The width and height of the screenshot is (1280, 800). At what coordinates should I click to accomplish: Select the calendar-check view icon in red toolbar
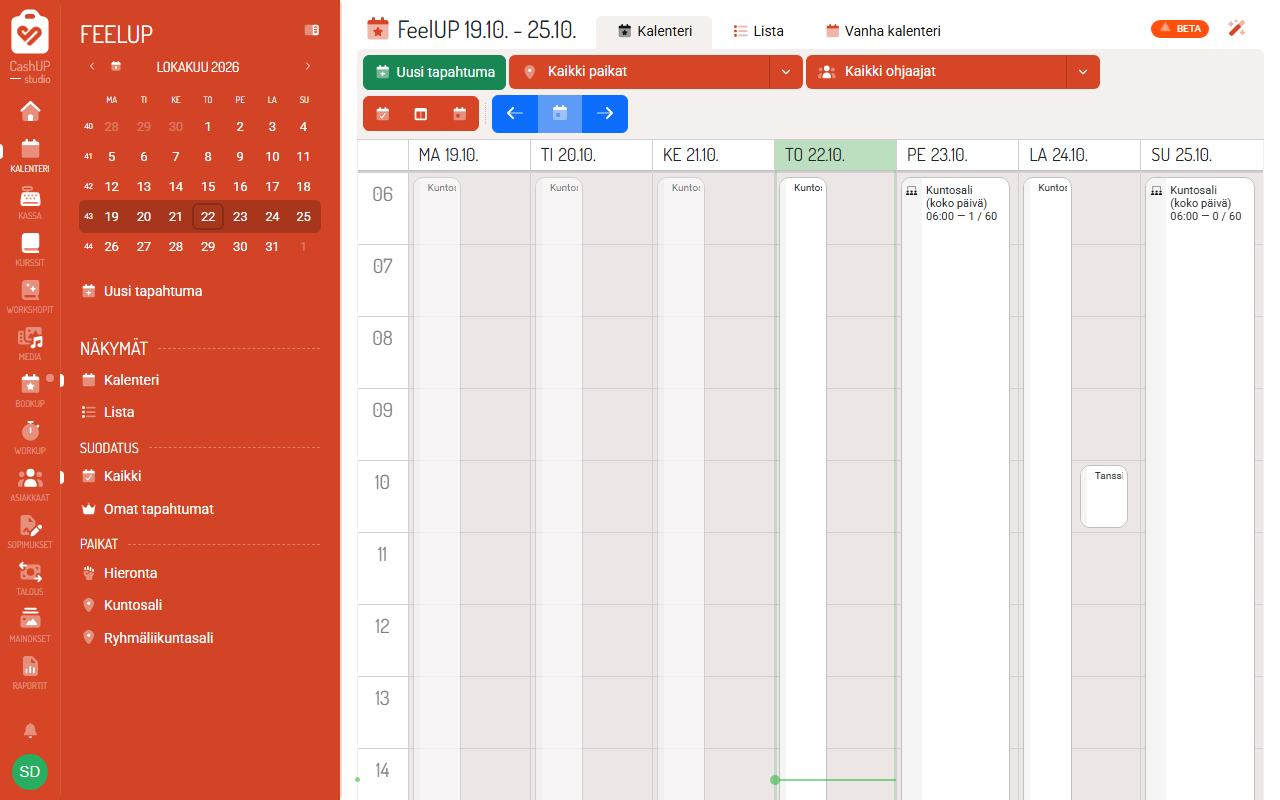[x=382, y=114]
